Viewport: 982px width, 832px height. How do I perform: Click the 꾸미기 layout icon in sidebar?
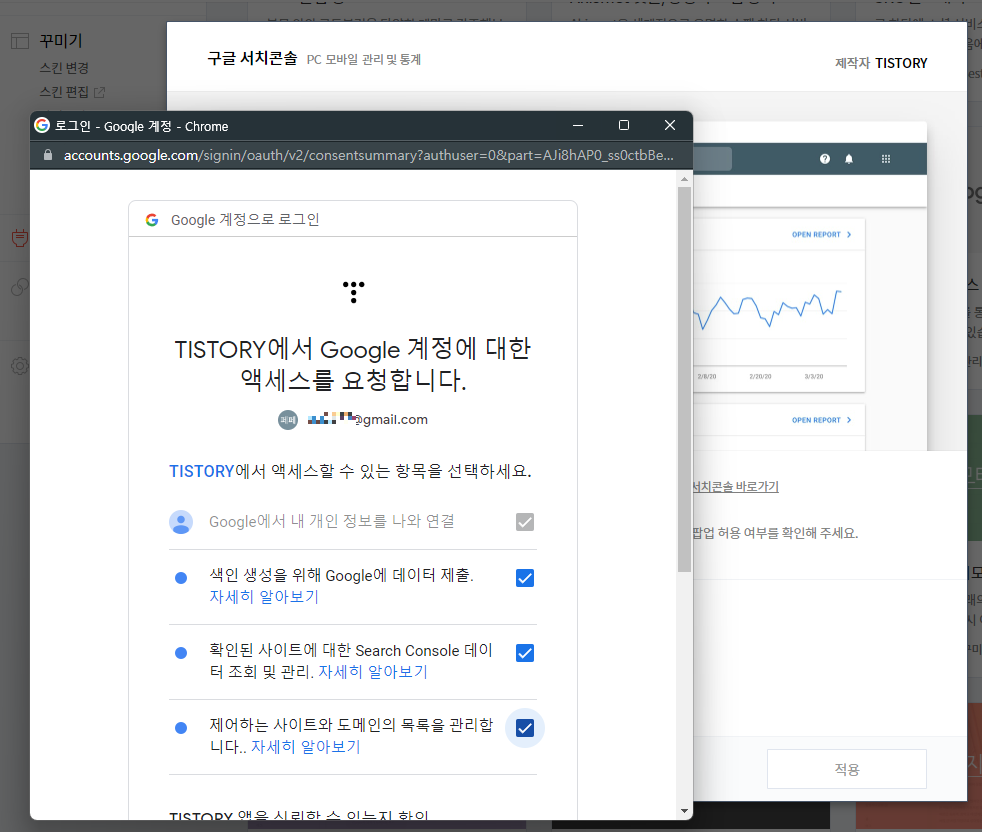pos(20,41)
